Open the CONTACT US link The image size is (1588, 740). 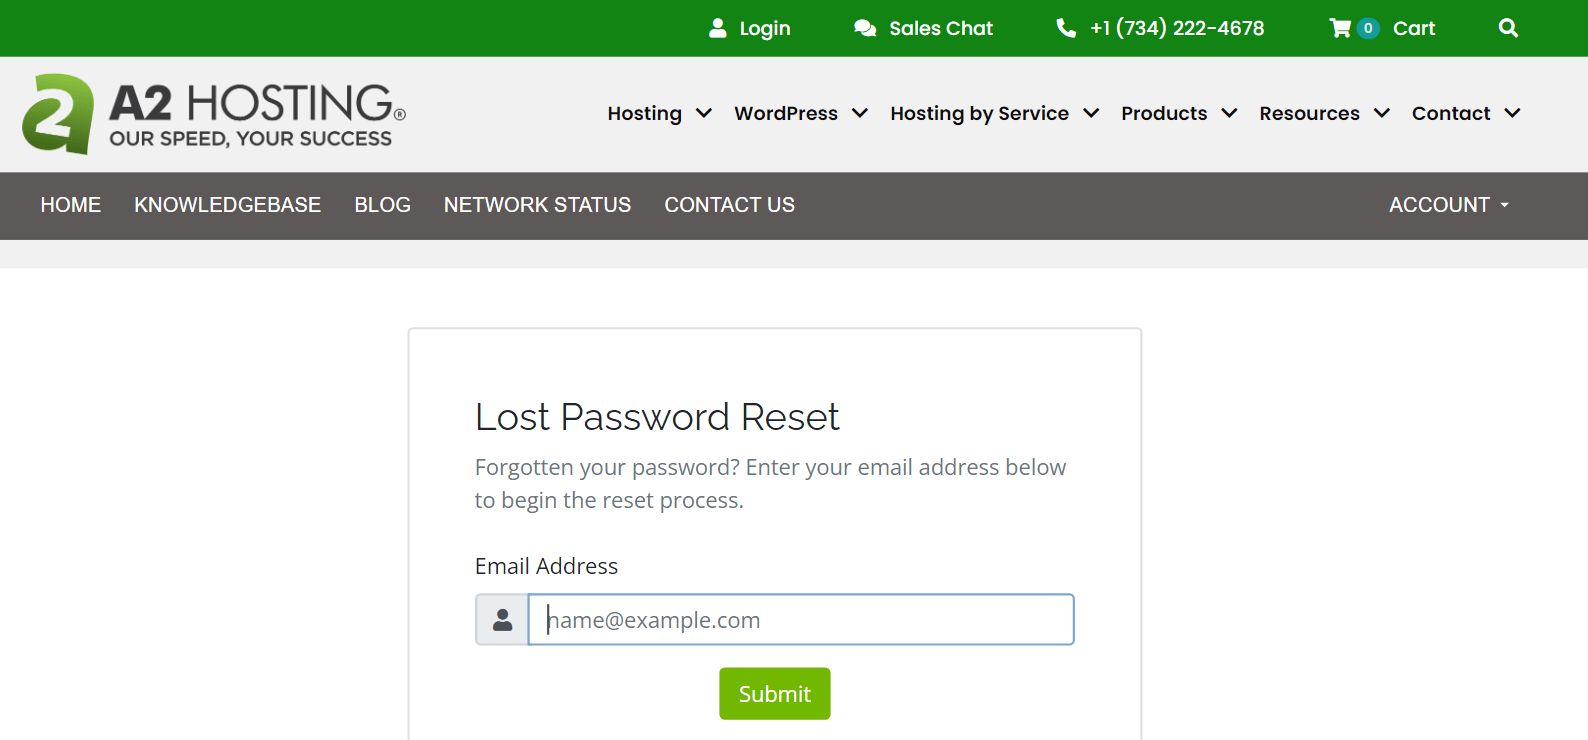tap(729, 205)
